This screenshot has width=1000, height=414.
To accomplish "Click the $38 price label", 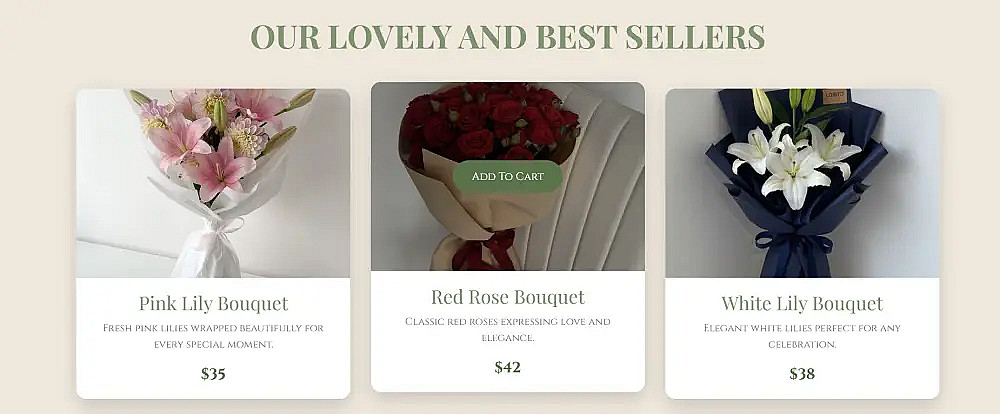I will tap(802, 374).
